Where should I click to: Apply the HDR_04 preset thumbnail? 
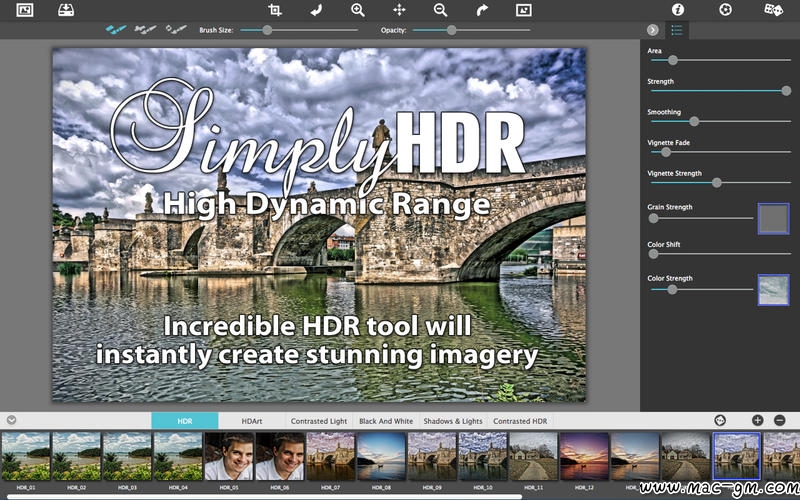tap(178, 456)
